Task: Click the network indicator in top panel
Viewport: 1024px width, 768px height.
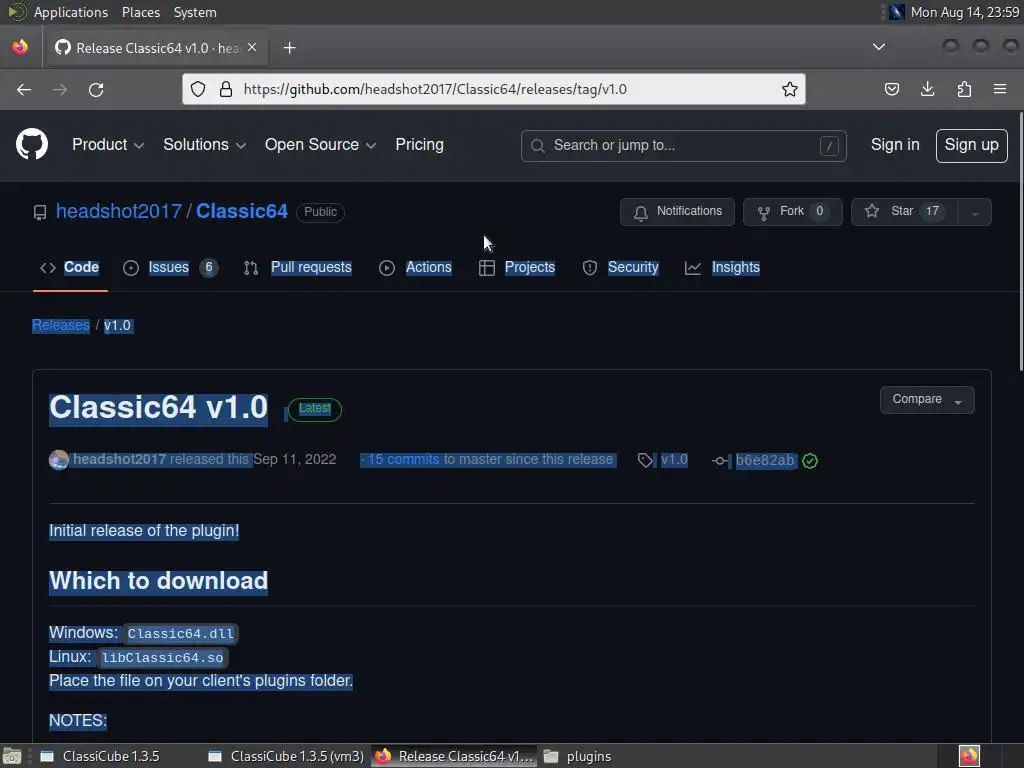Action: click(x=897, y=12)
